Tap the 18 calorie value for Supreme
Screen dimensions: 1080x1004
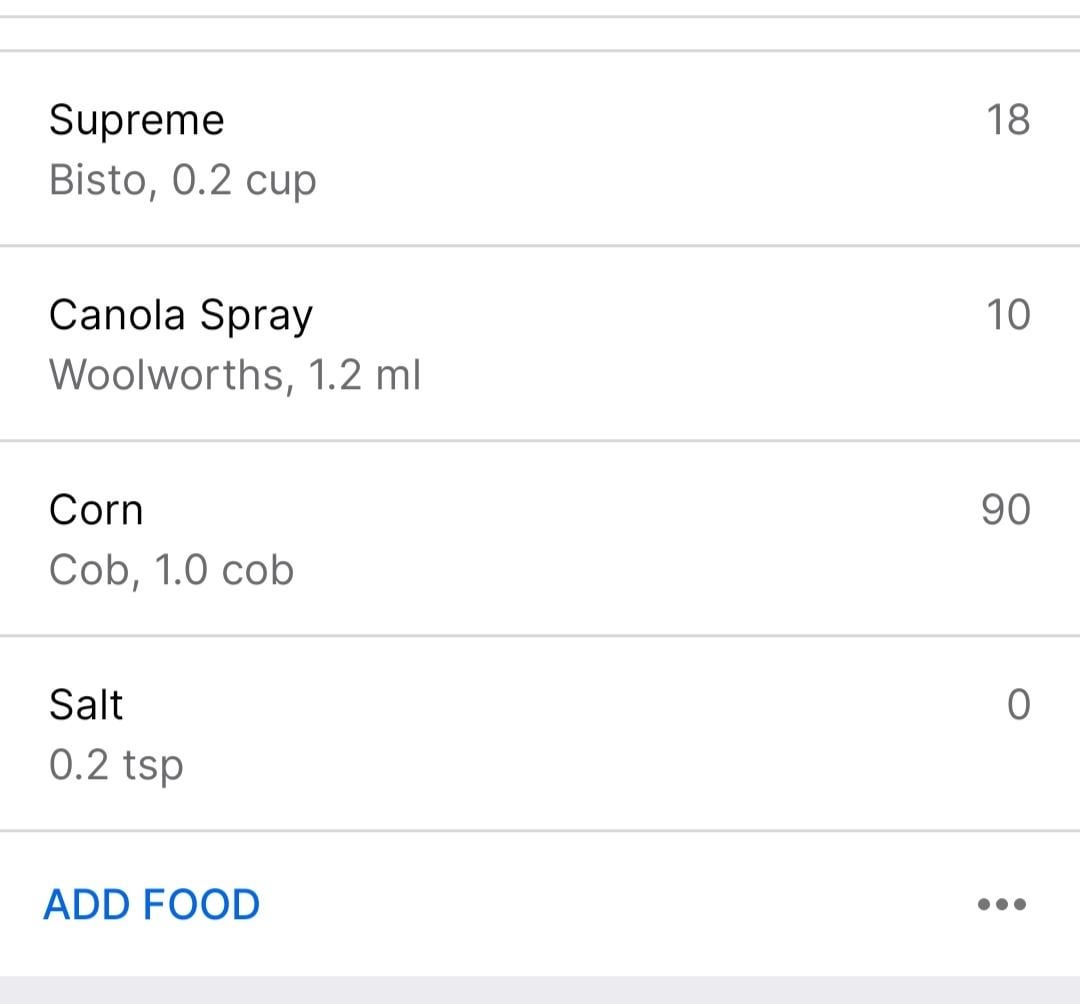[x=1008, y=120]
